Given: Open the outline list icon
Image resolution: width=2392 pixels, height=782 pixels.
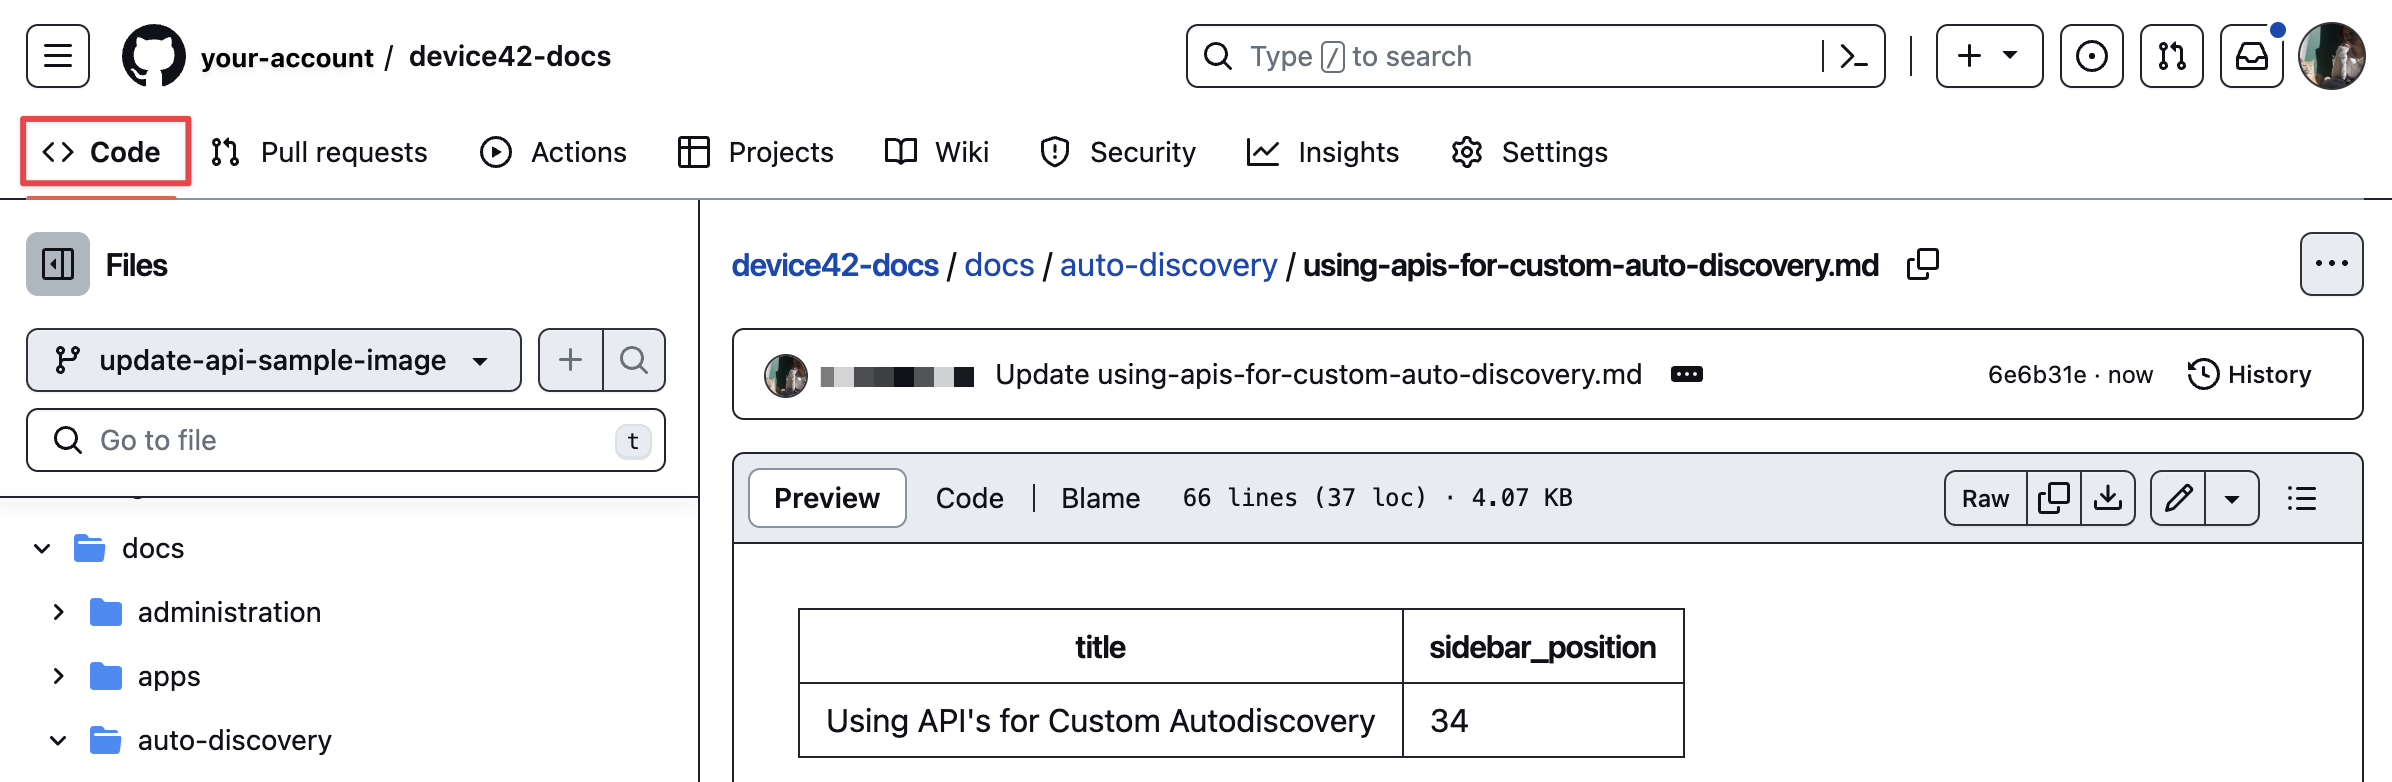Looking at the screenshot, I should point(2301,498).
